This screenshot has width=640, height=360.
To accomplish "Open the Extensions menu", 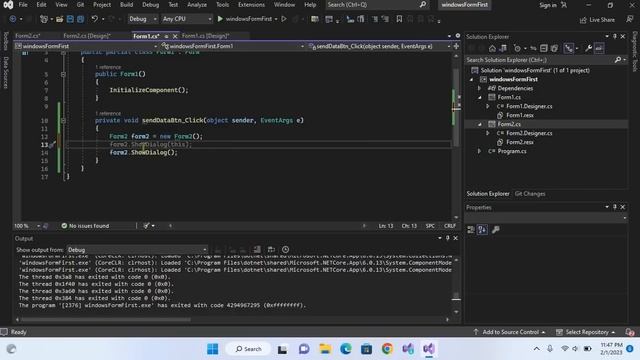I will 251,5.
